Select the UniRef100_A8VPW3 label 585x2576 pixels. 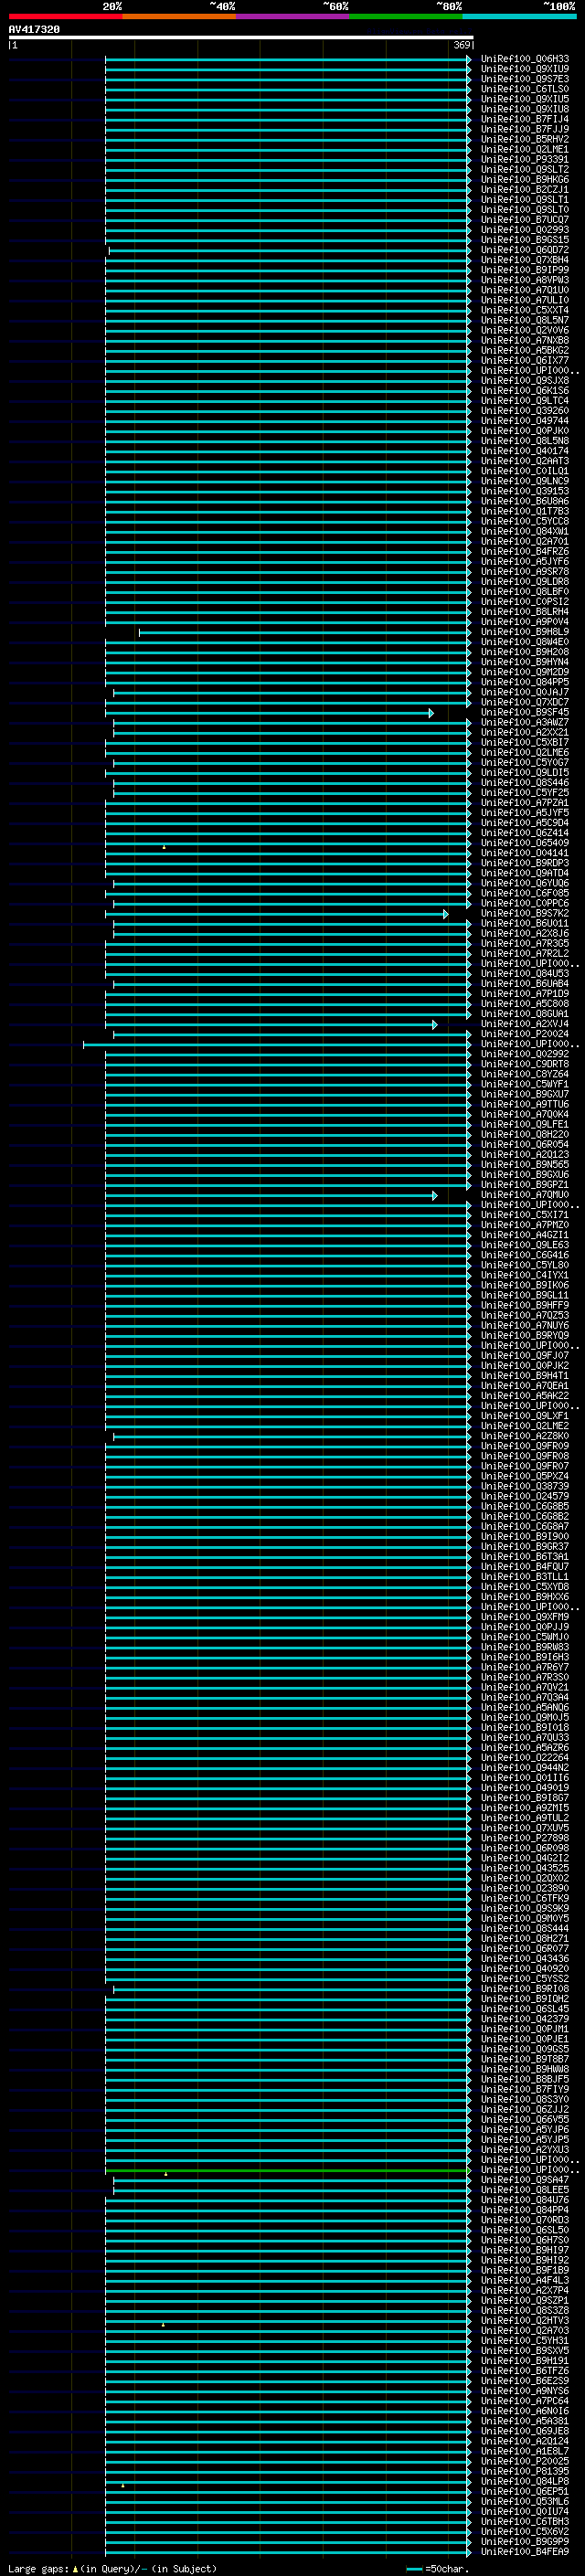[x=525, y=280]
